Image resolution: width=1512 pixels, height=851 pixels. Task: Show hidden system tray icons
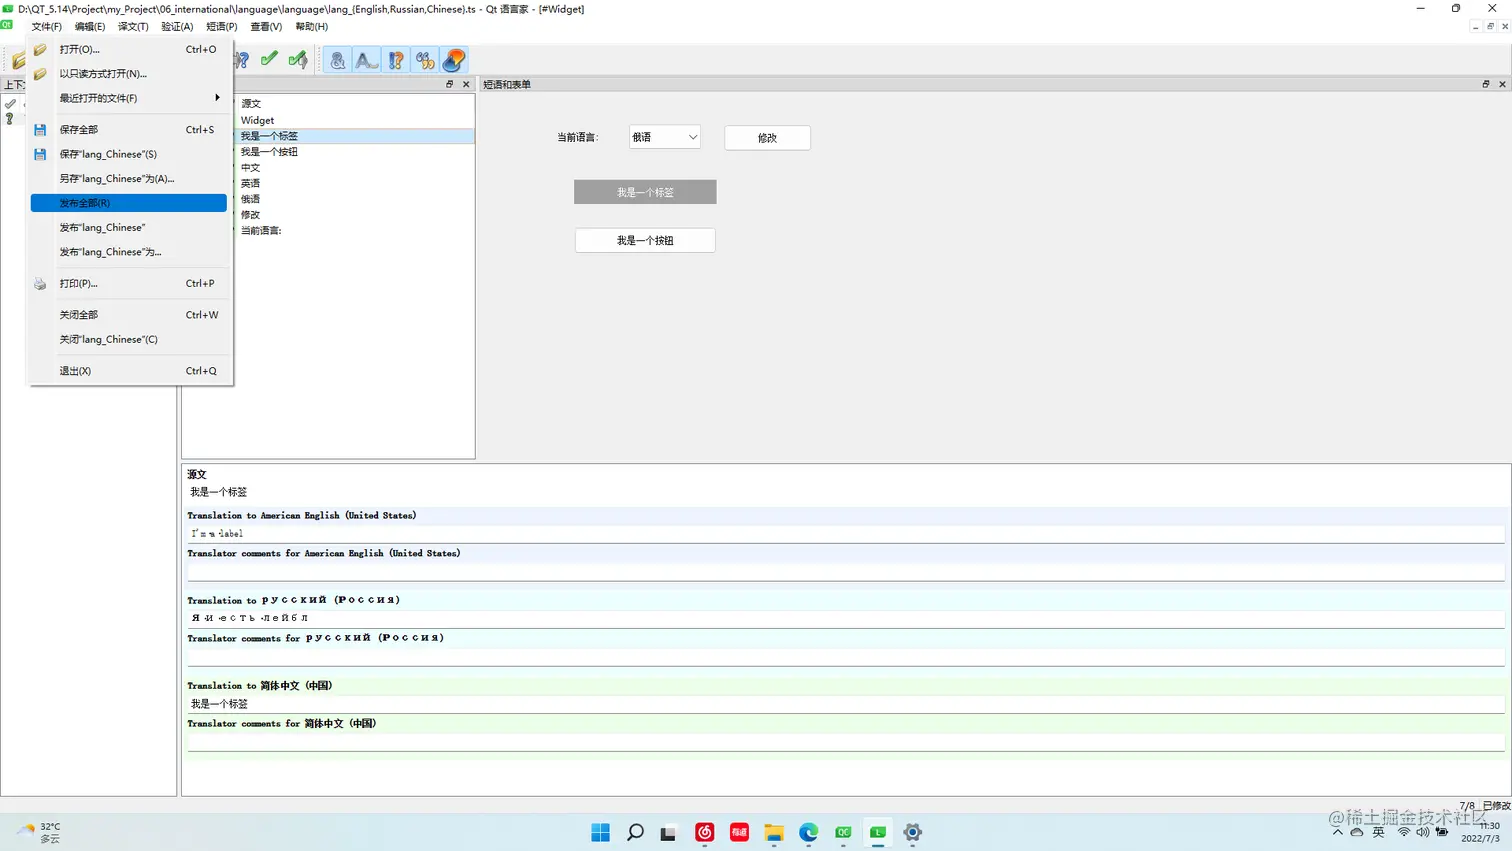pyautogui.click(x=1338, y=832)
